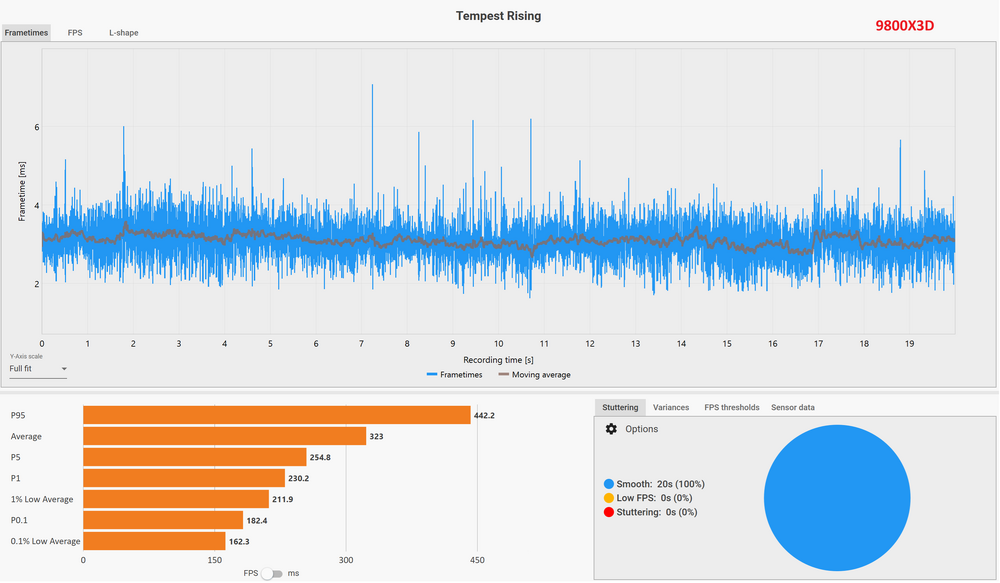Click the Tempest Rising chart title
The width and height of the screenshot is (1000, 583).
(x=499, y=16)
